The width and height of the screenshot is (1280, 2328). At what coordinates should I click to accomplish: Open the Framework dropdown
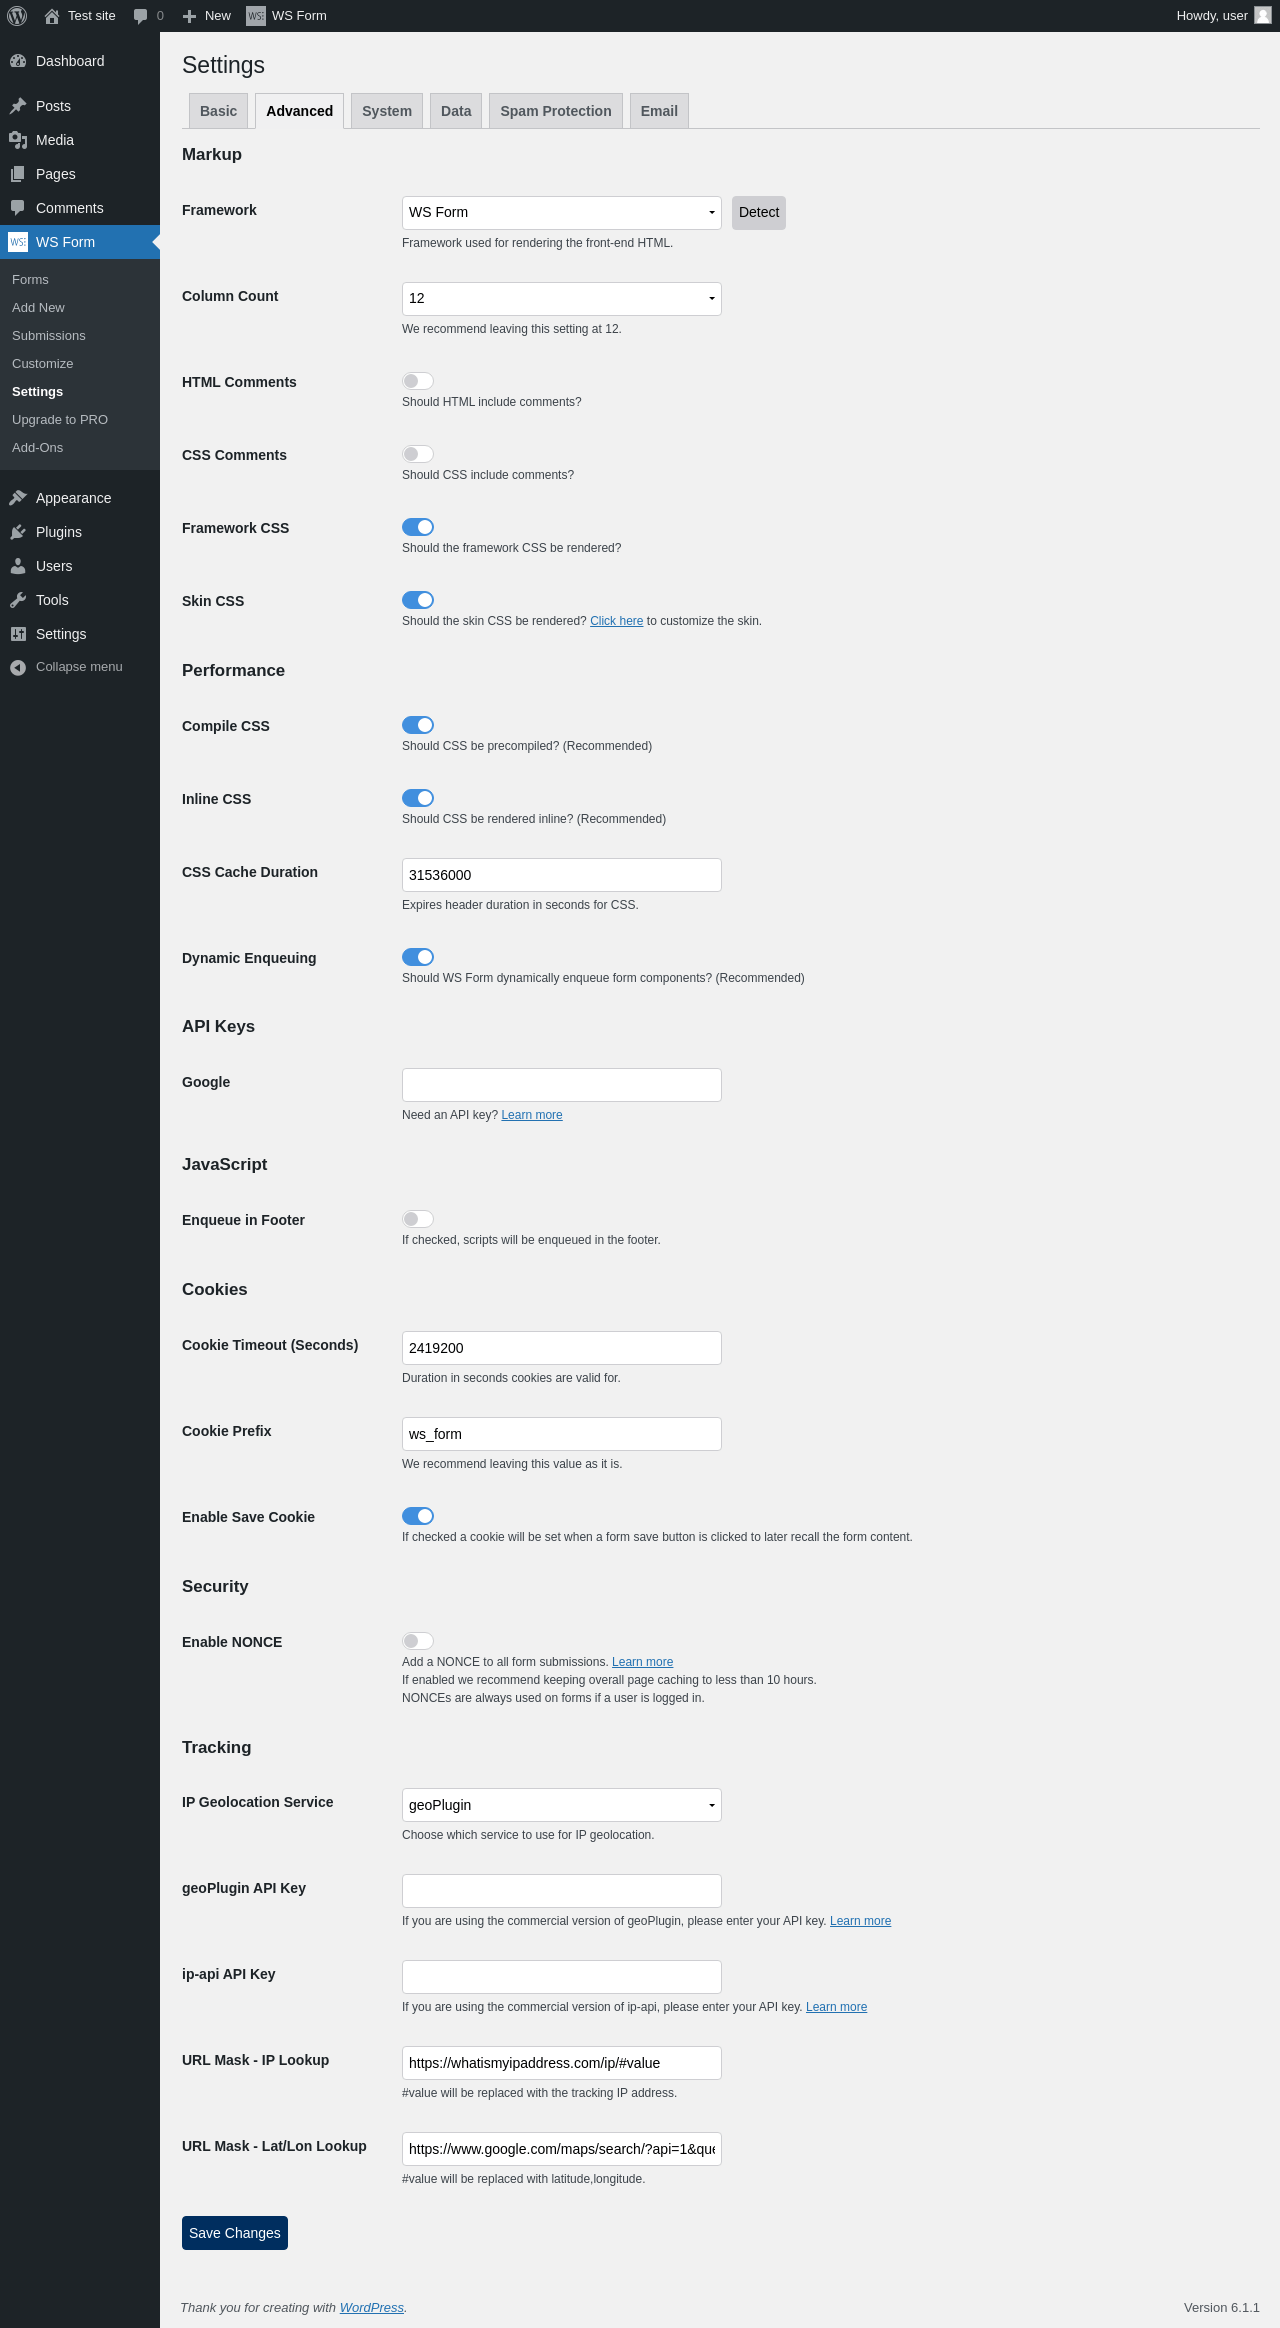[x=561, y=213]
